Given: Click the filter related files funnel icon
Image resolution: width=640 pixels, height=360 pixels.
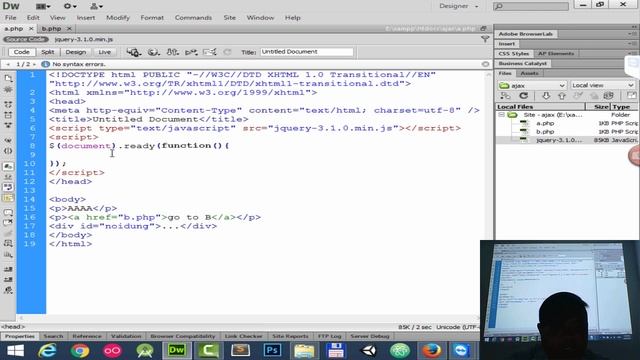Looking at the screenshot, I should [x=485, y=39].
